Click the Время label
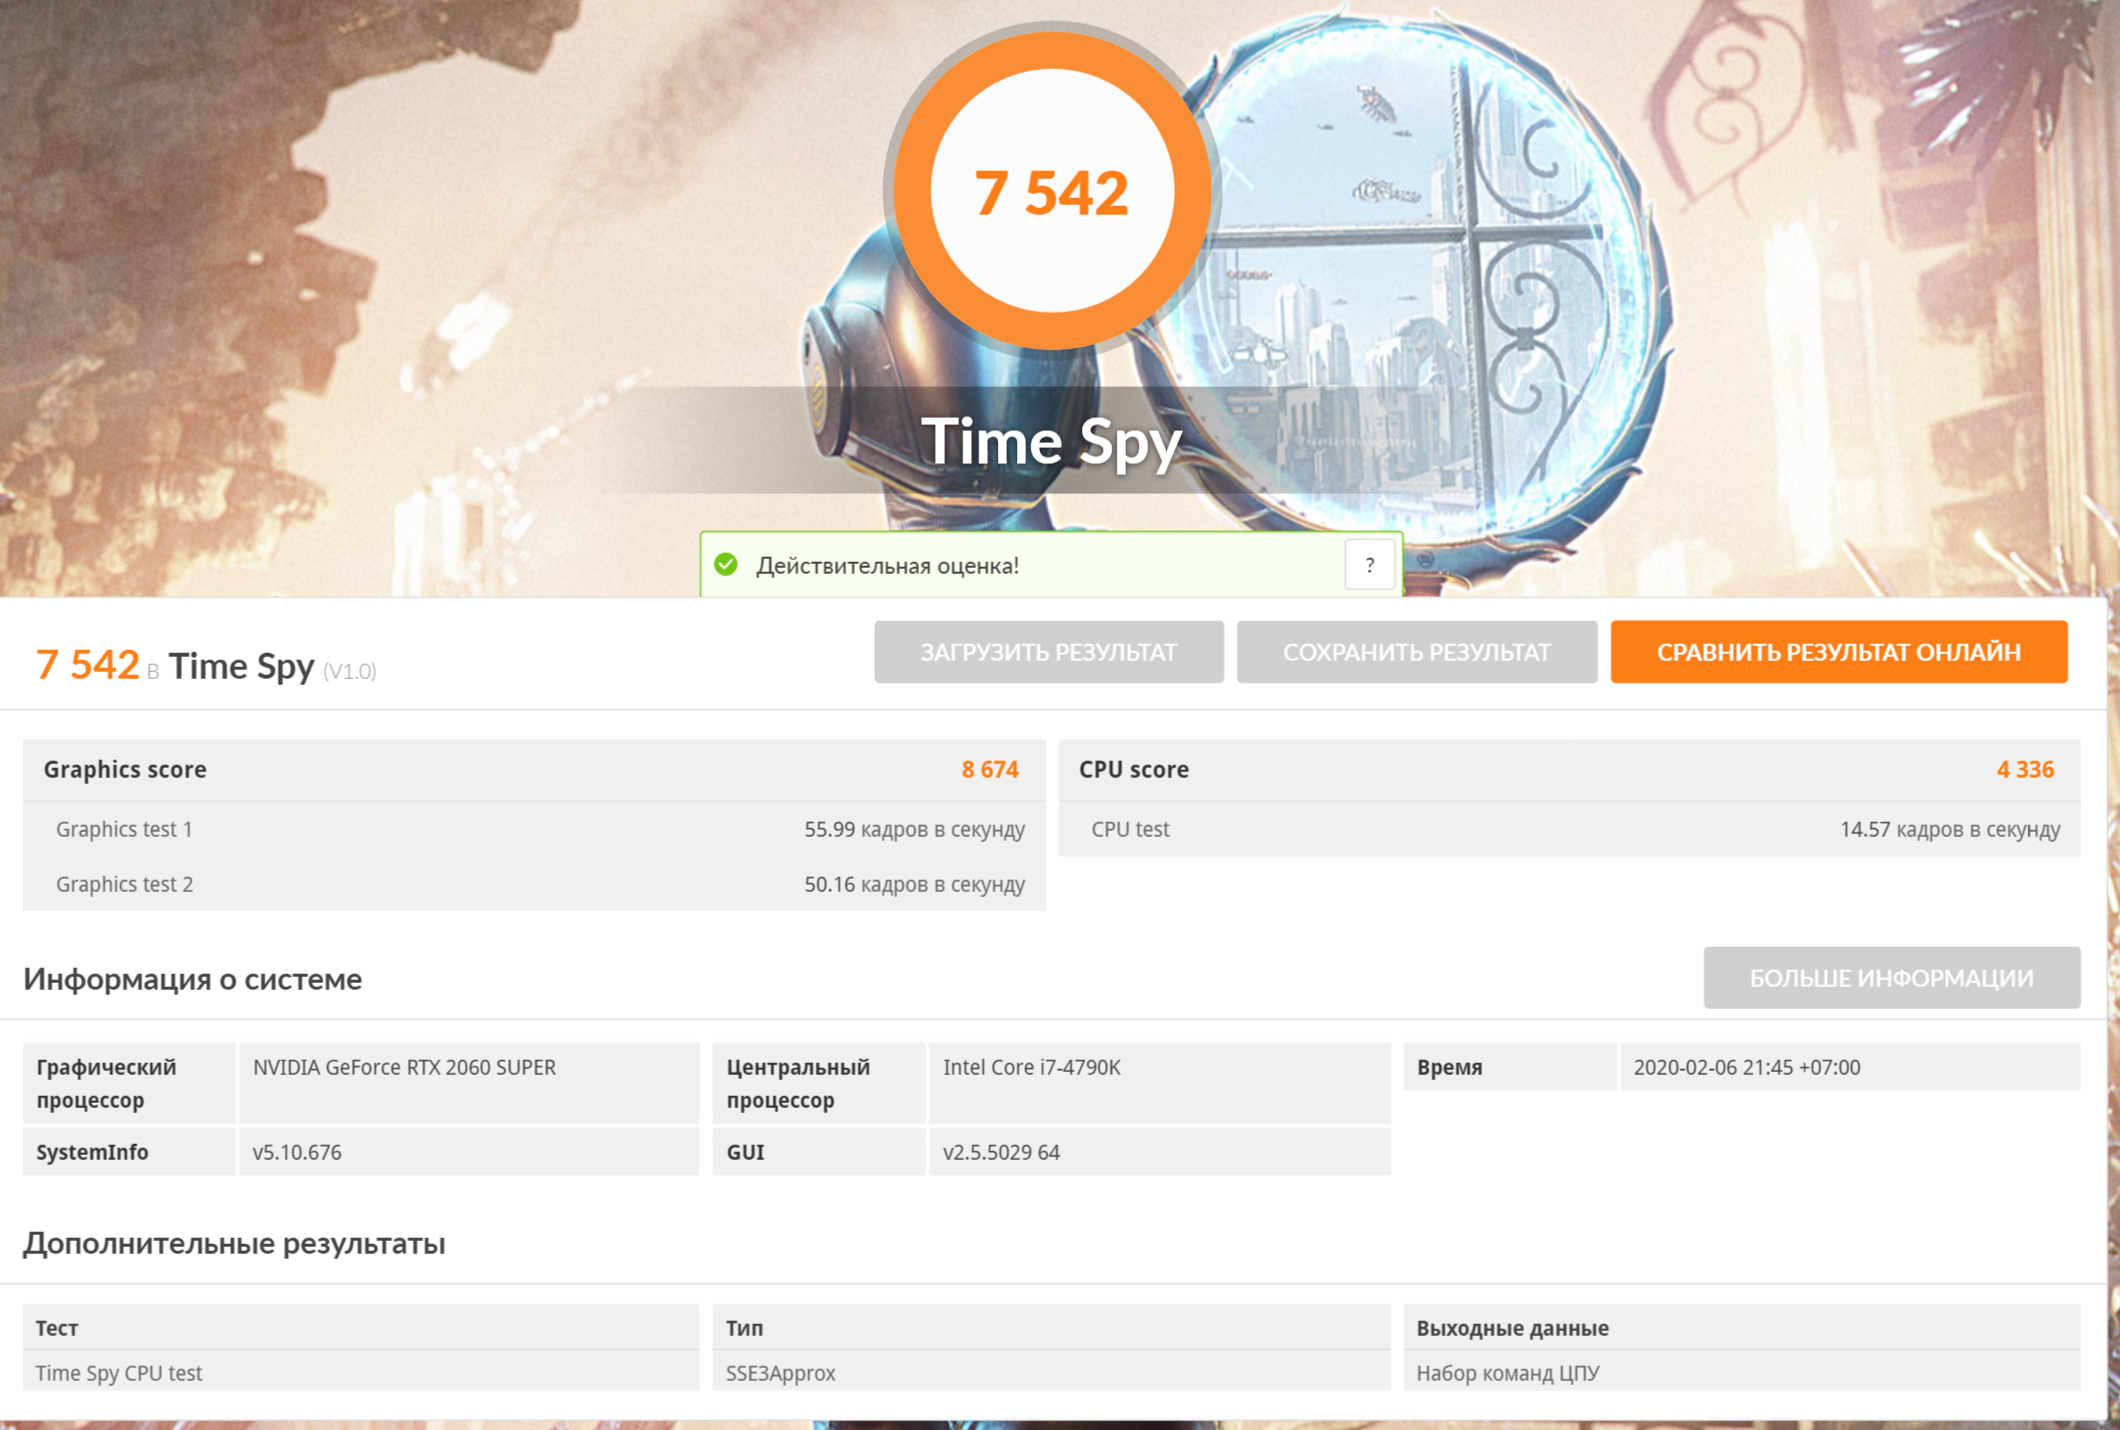Screen dimensions: 2120x1430 click(1450, 1067)
